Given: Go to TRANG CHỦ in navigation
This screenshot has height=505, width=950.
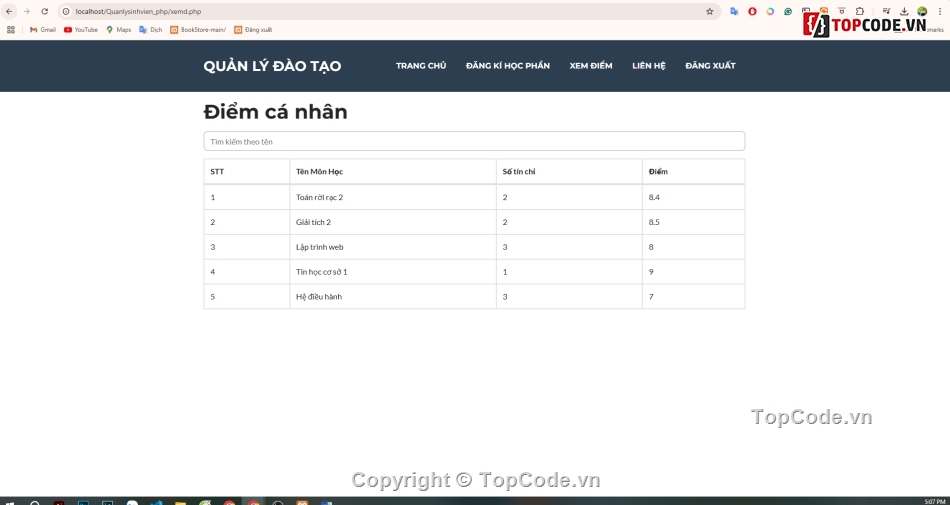Looking at the screenshot, I should [421, 65].
